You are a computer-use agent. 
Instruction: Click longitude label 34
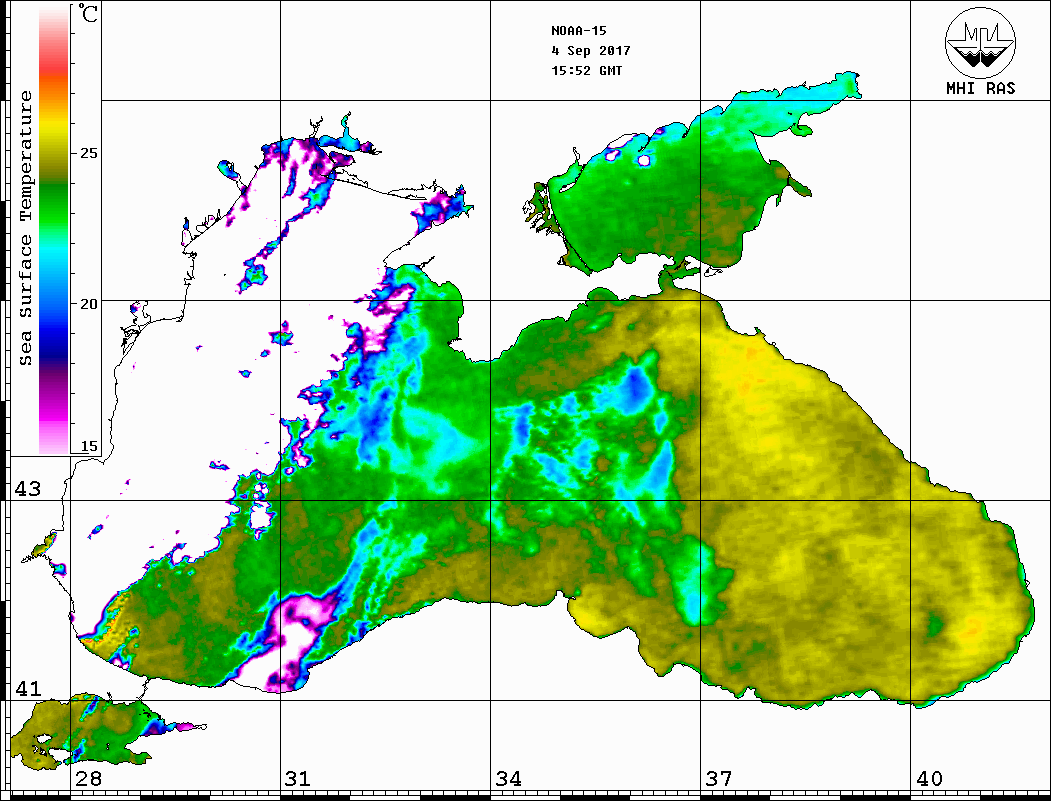pos(508,779)
